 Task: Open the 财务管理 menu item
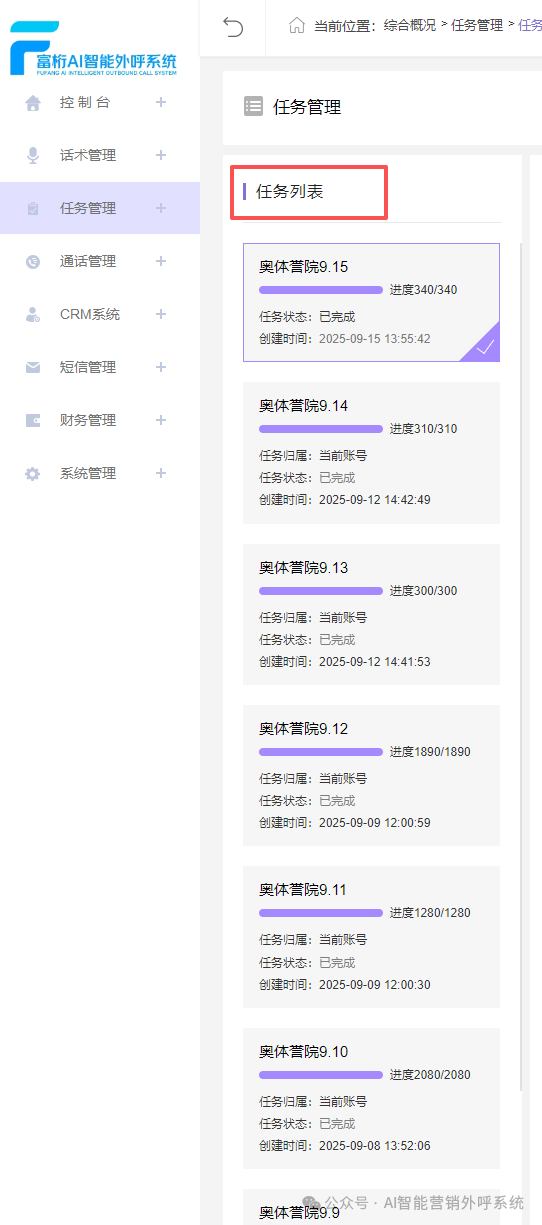[x=100, y=420]
